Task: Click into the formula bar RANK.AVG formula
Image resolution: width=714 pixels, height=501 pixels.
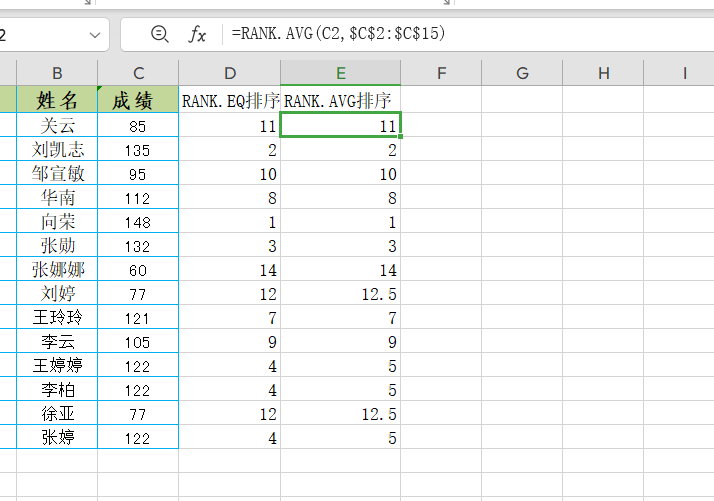Action: click(x=338, y=33)
